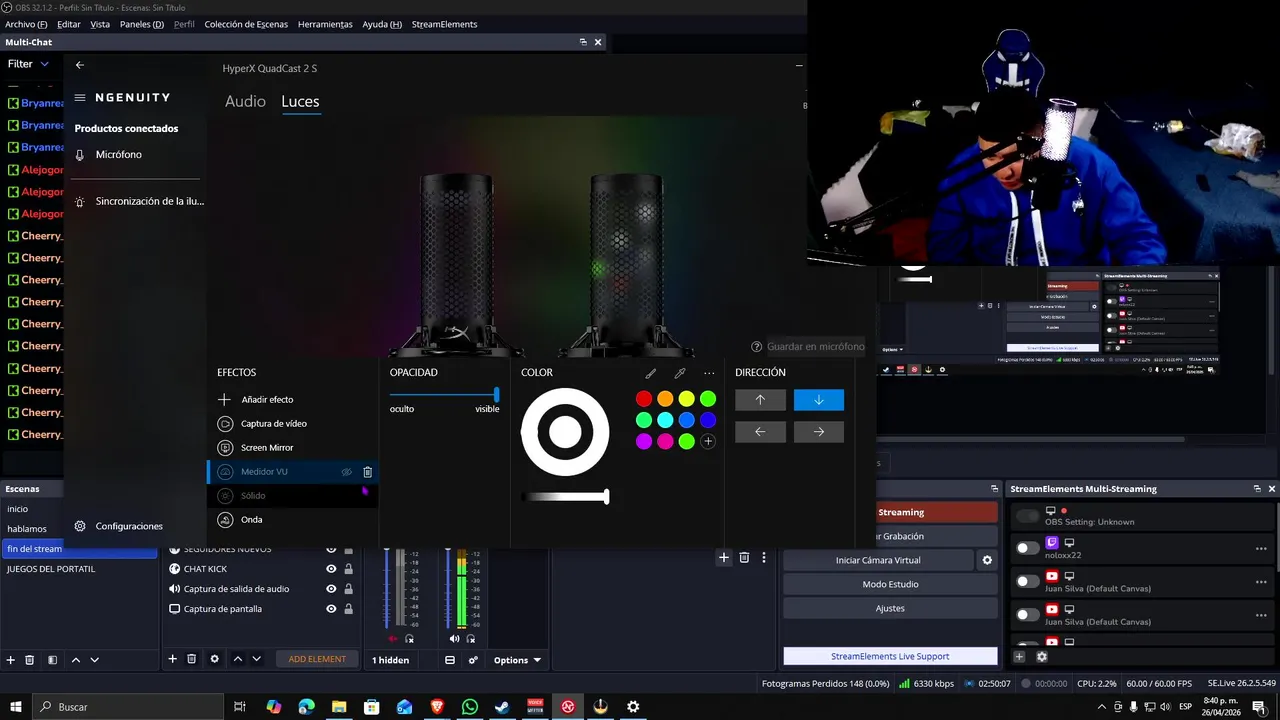
Task: Open NGENUITY Configuraciones
Action: pyautogui.click(x=118, y=526)
